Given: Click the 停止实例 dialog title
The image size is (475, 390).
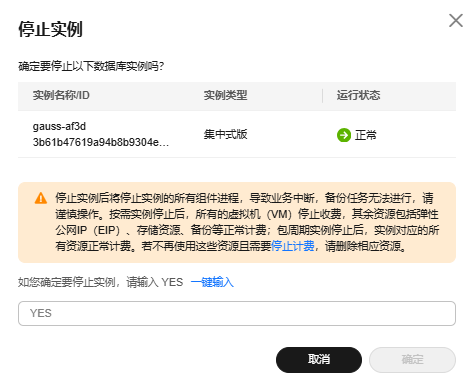Looking at the screenshot, I should click(50, 29).
